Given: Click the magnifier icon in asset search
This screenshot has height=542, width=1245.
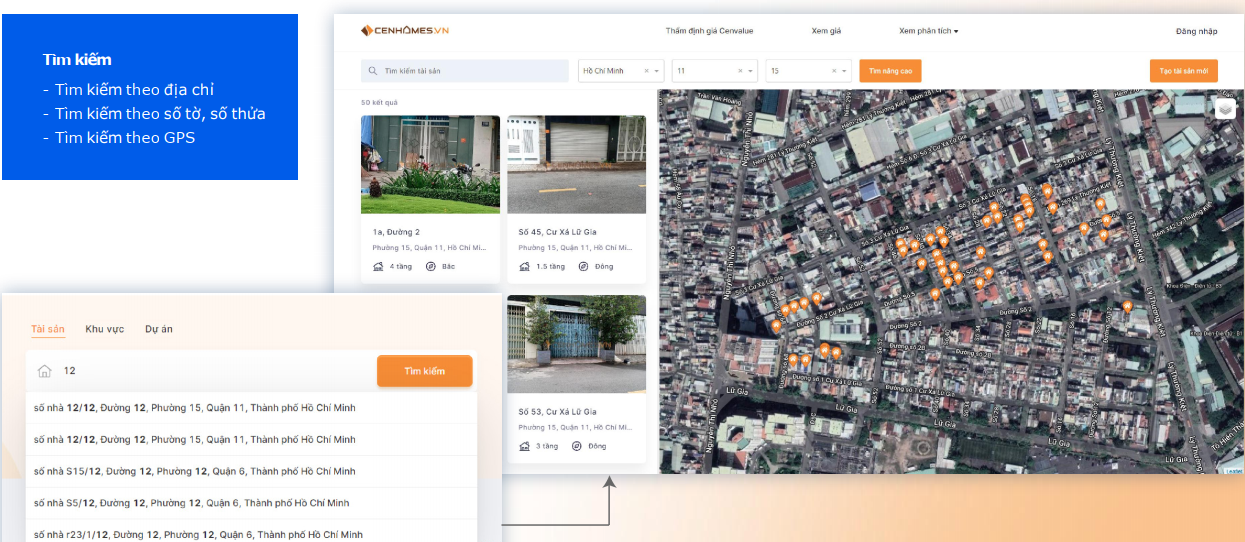Looking at the screenshot, I should click(x=373, y=71).
